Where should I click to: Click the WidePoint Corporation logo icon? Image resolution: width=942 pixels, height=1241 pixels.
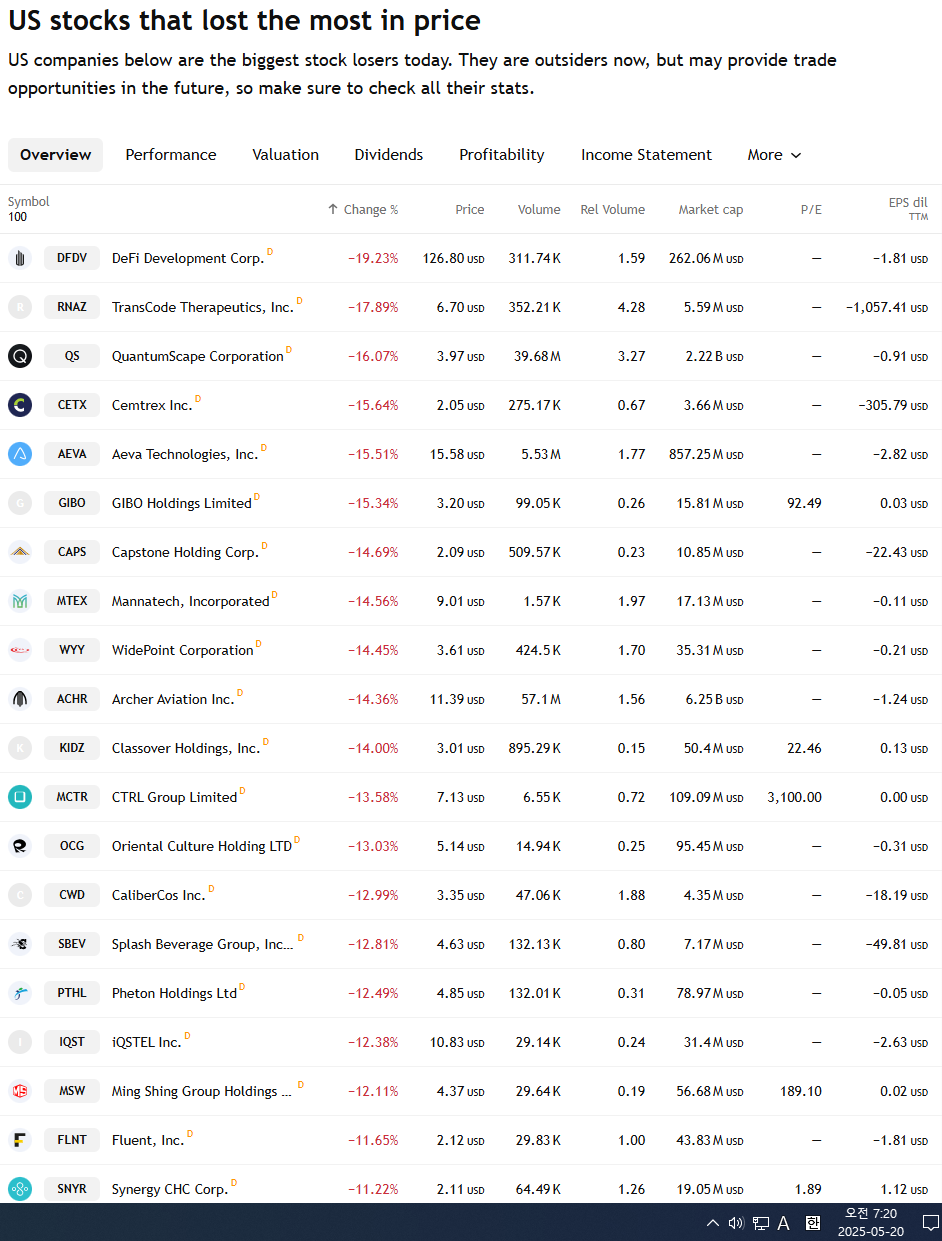(20, 650)
